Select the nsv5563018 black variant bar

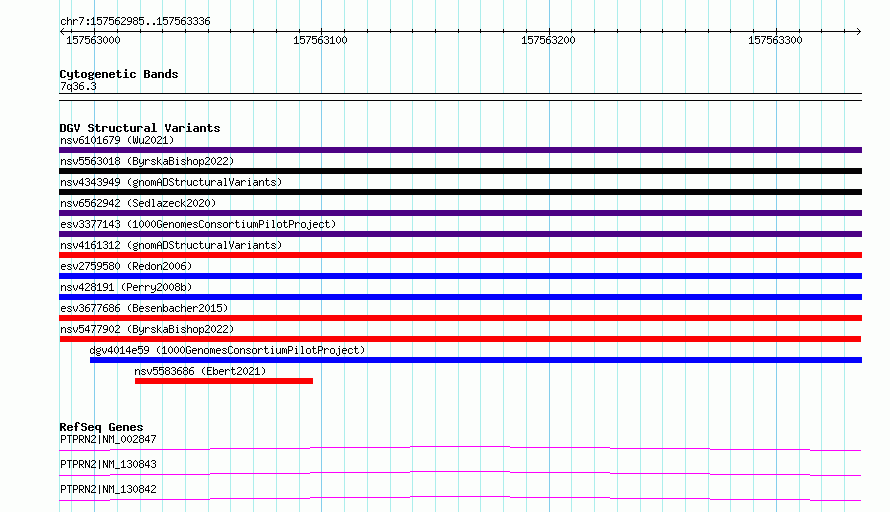tap(460, 171)
